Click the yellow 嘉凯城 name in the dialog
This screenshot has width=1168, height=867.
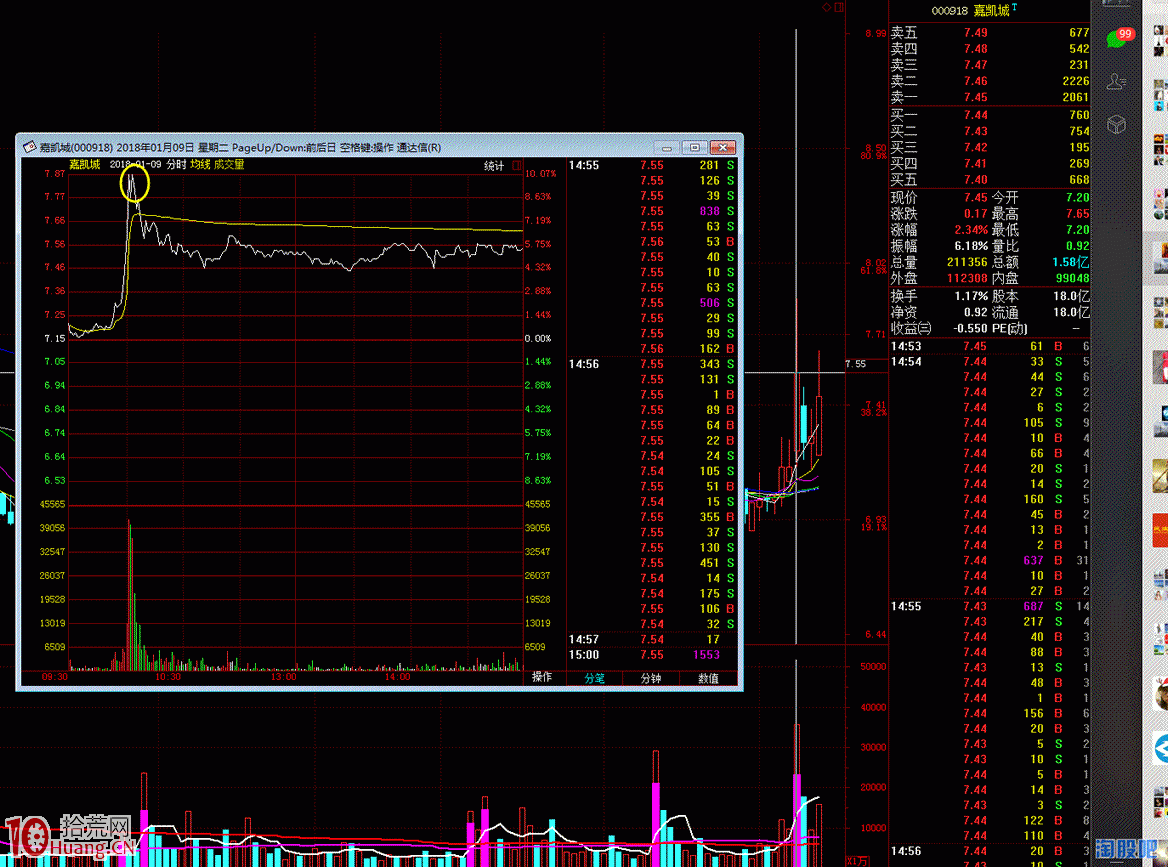[85, 164]
